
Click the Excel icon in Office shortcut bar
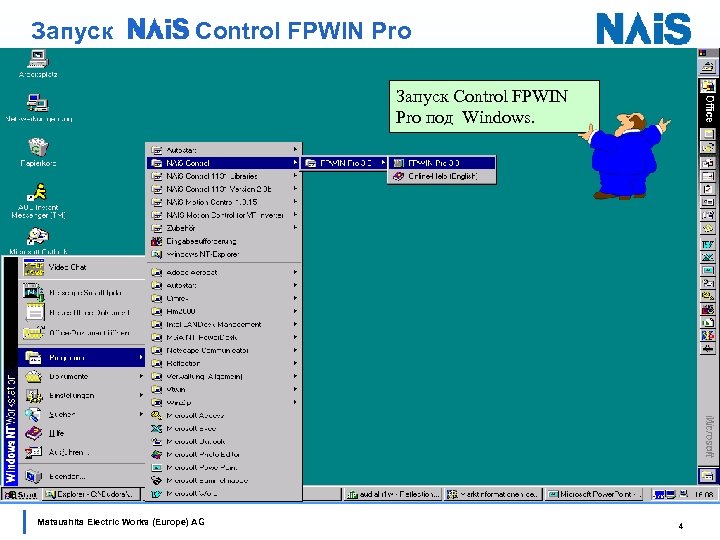pos(708,258)
